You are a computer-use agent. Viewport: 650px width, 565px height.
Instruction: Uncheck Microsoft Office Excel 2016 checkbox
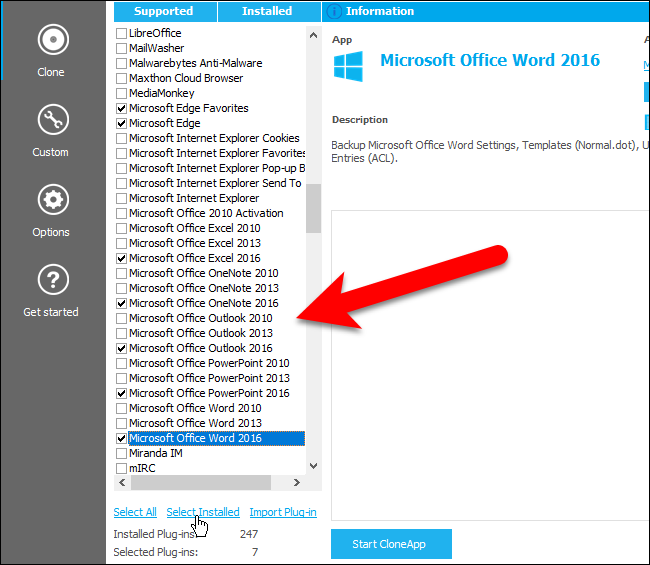(x=121, y=258)
